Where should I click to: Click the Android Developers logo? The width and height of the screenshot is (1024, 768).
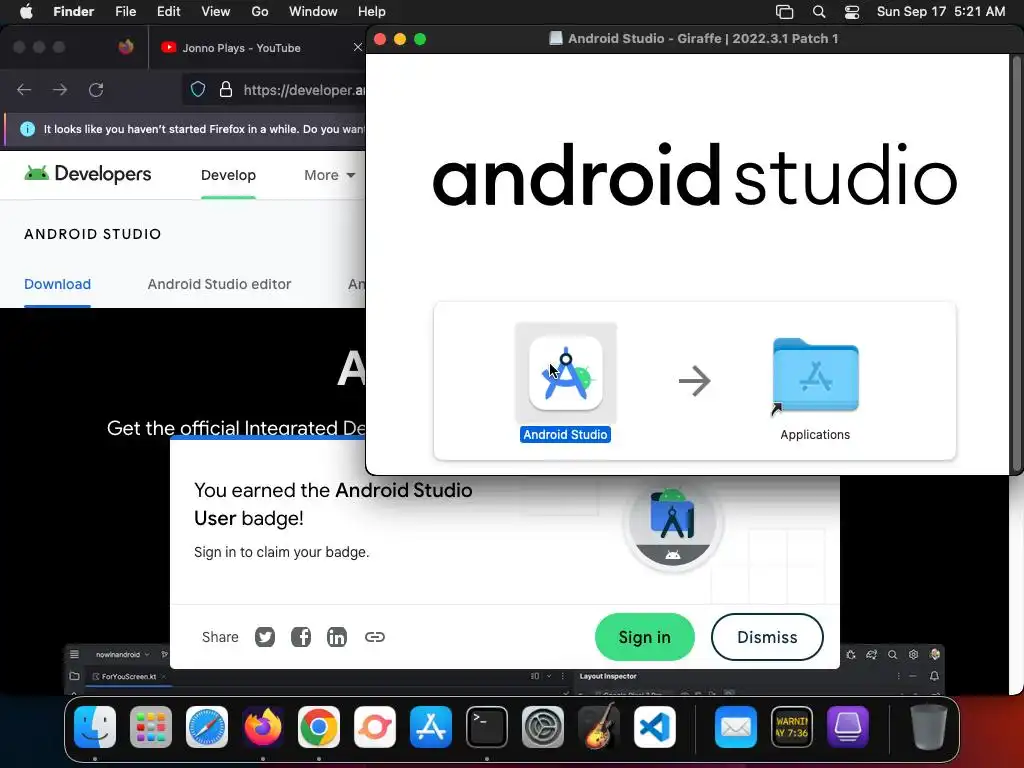tap(88, 174)
